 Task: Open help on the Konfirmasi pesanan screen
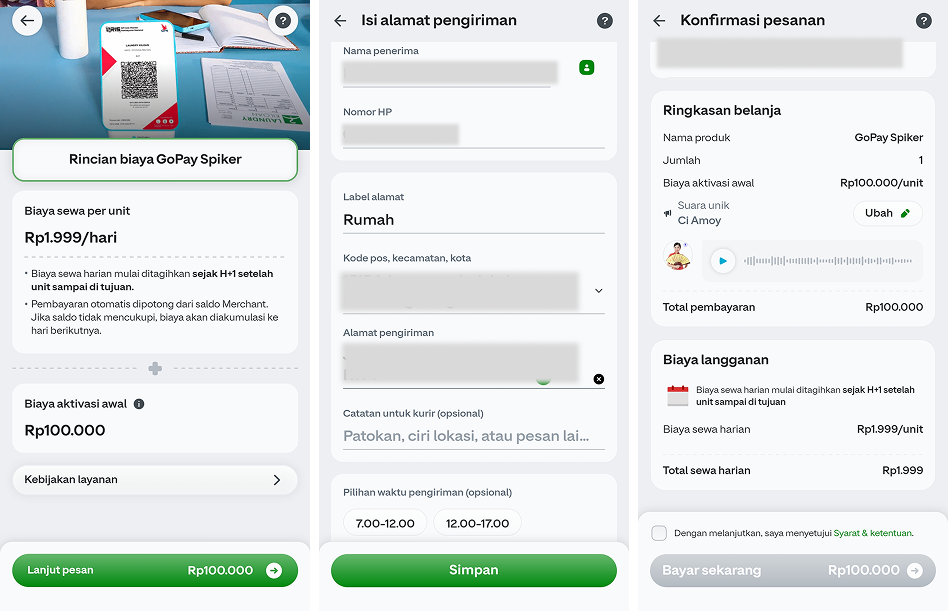point(923,21)
